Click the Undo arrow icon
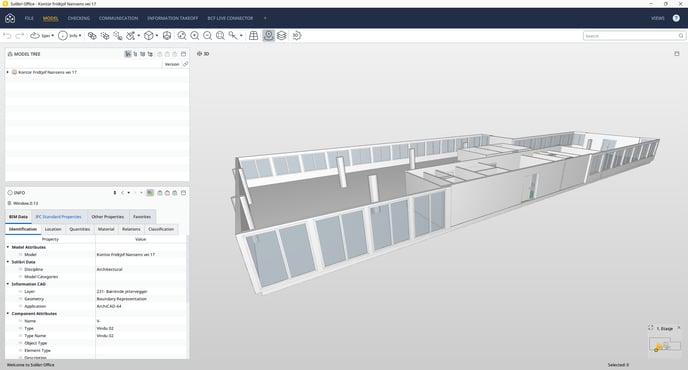Image resolution: width=688 pixels, height=370 pixels. click(7, 36)
